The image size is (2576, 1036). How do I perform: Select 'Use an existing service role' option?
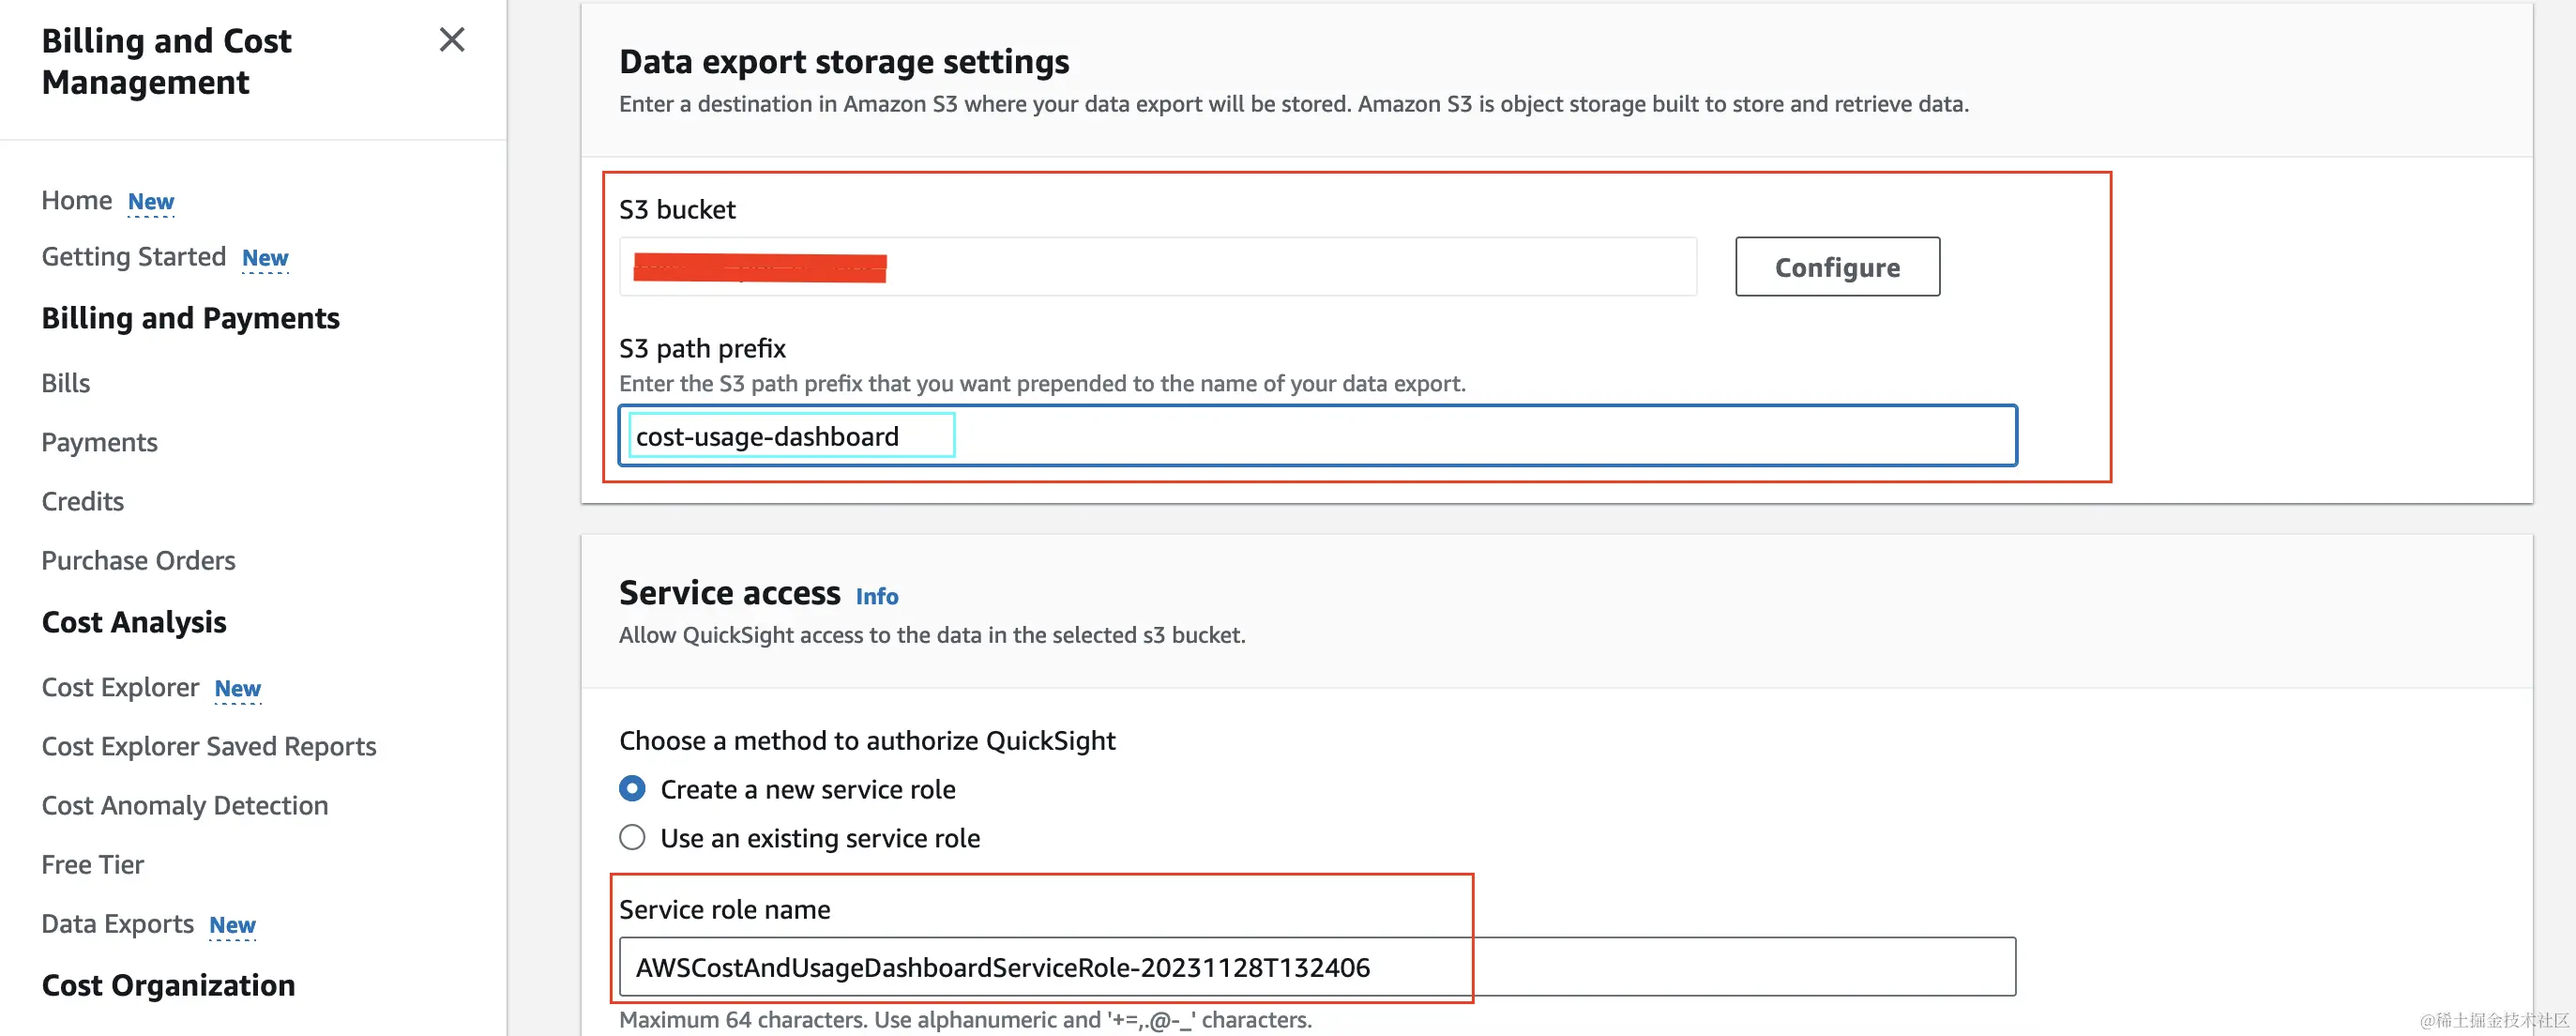[x=632, y=837]
